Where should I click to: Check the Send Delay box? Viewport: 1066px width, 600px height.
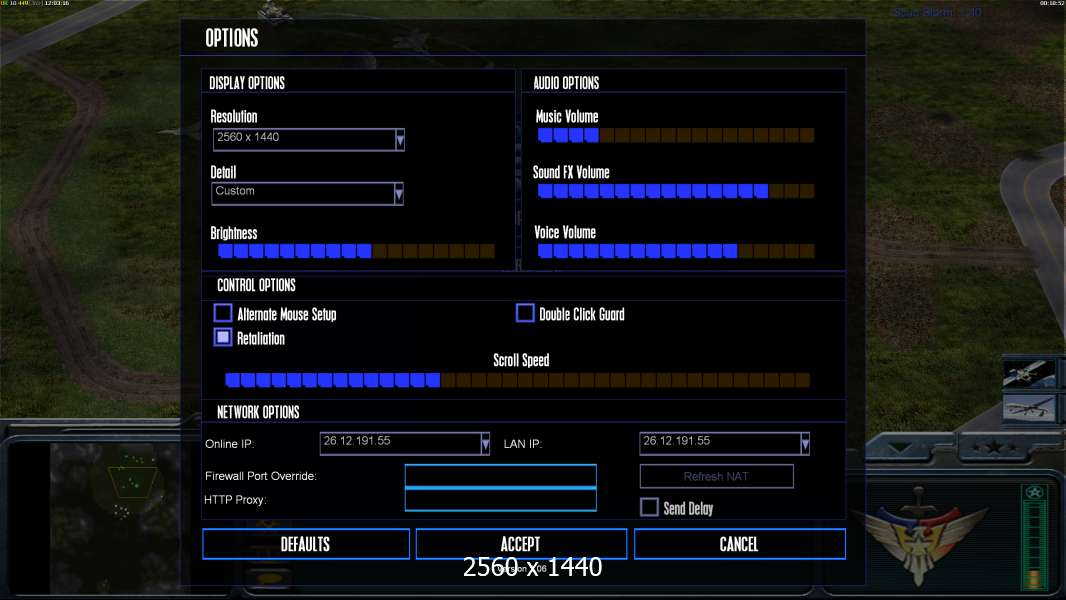[649, 507]
